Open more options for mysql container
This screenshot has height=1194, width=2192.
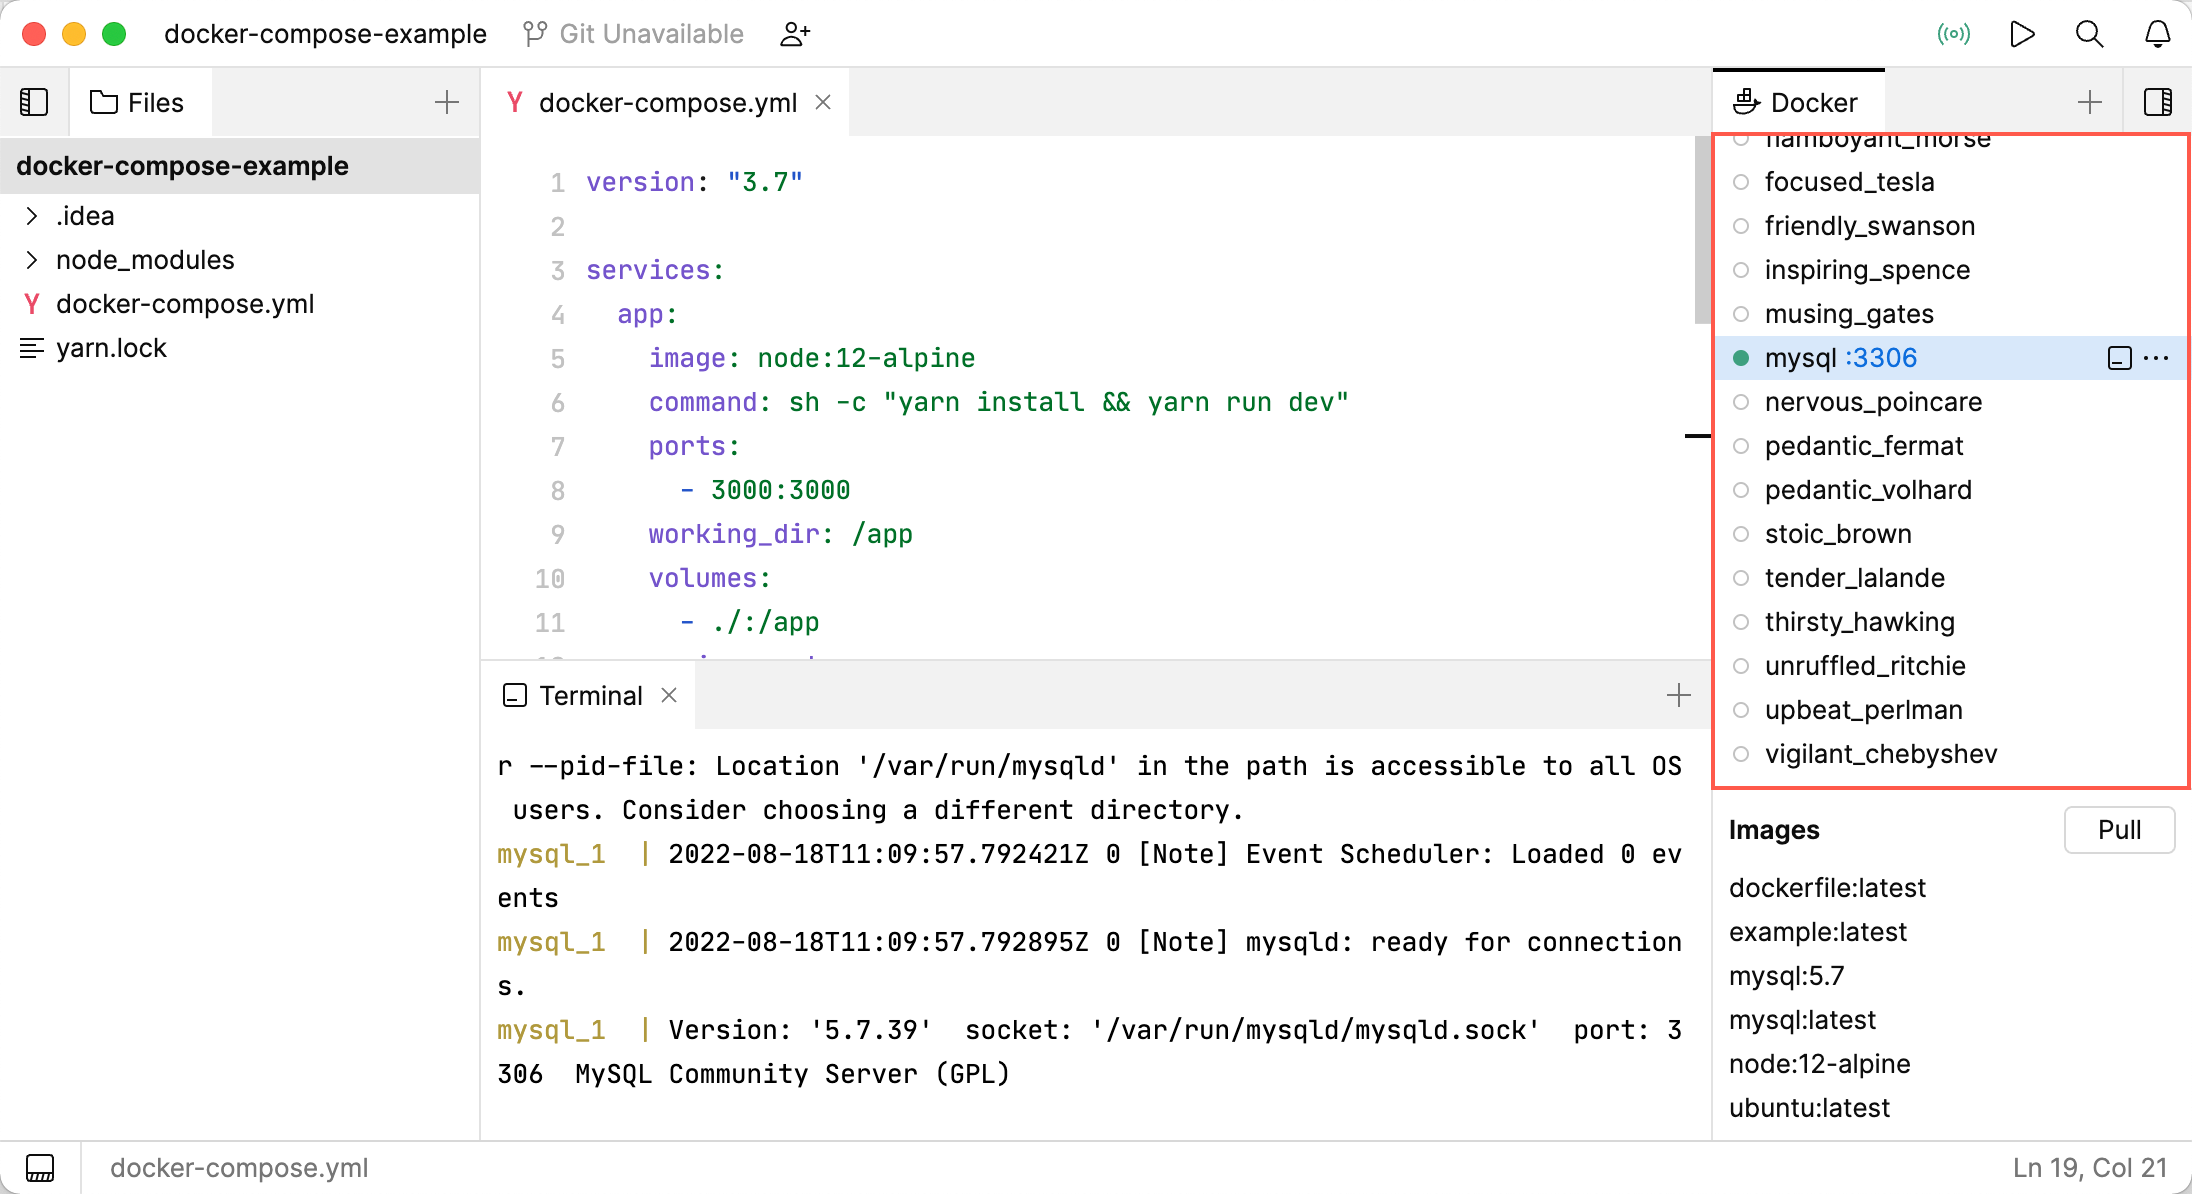tap(2156, 357)
